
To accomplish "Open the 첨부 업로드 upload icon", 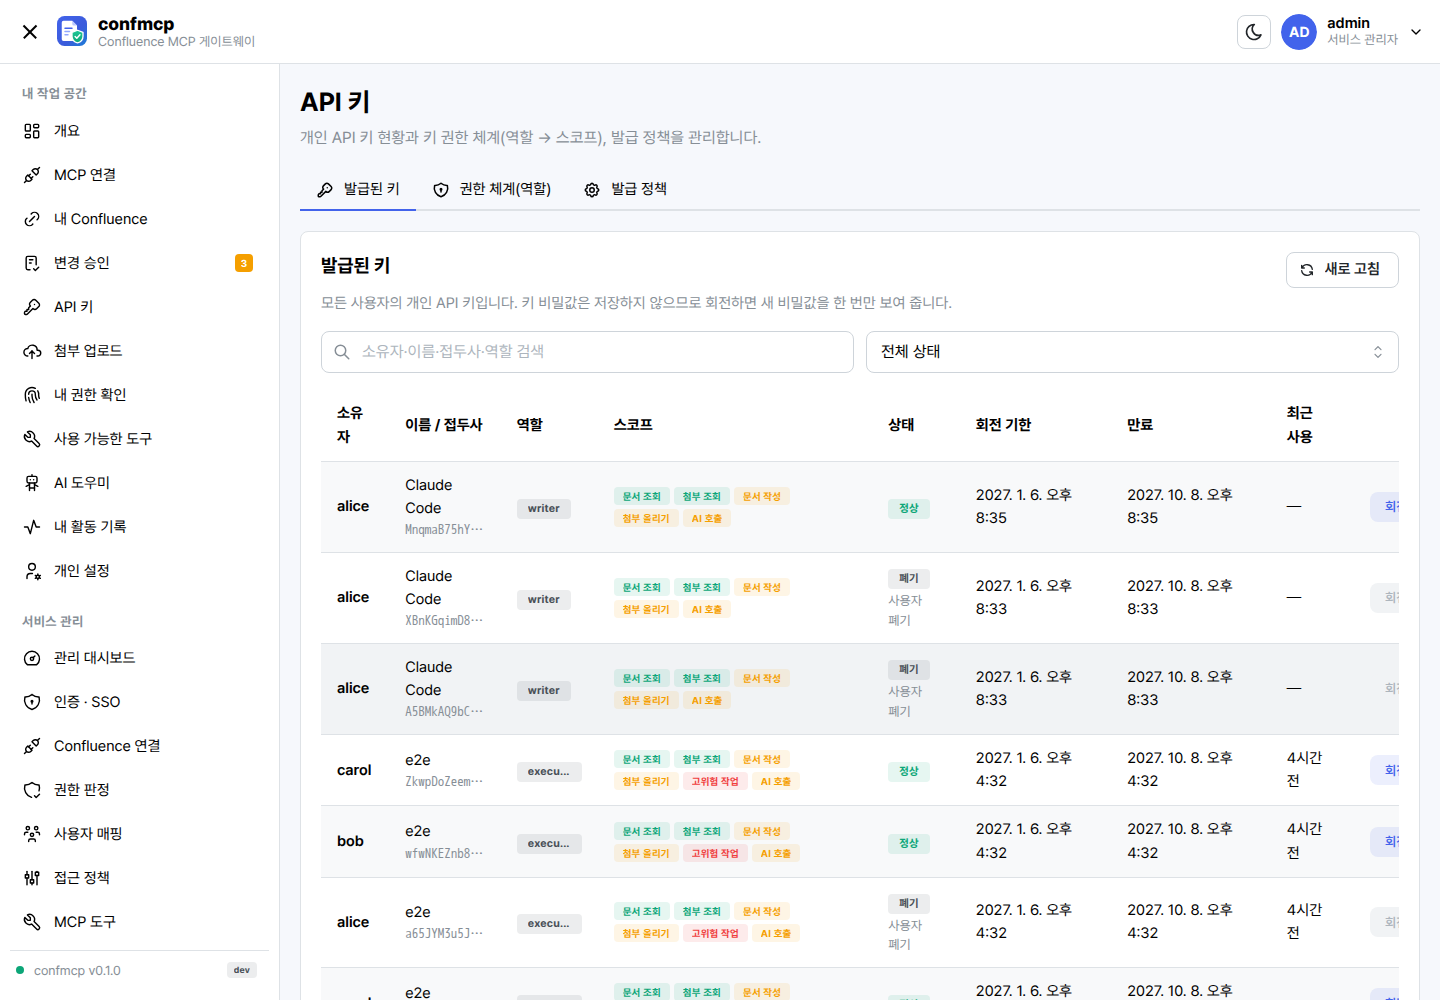I will click(32, 351).
